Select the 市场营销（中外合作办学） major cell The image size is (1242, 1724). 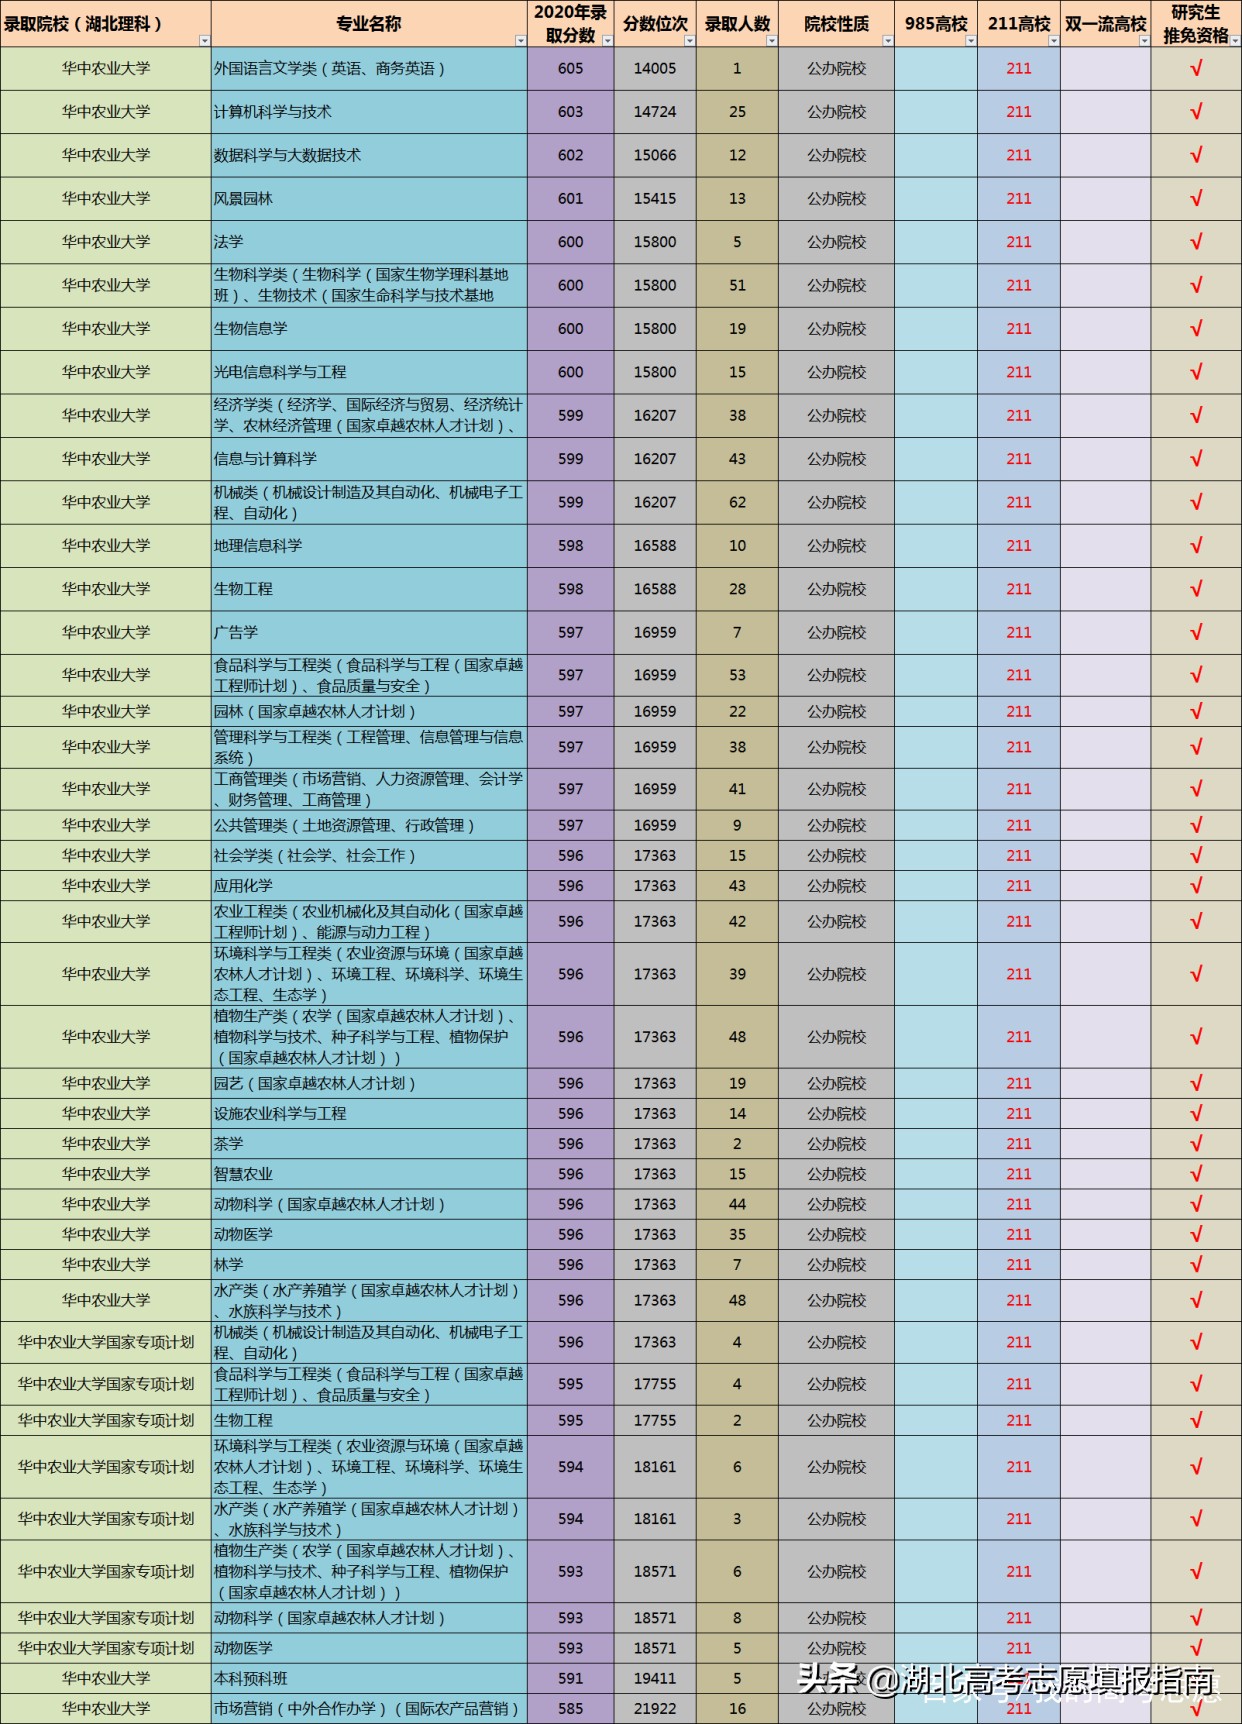(x=369, y=1709)
